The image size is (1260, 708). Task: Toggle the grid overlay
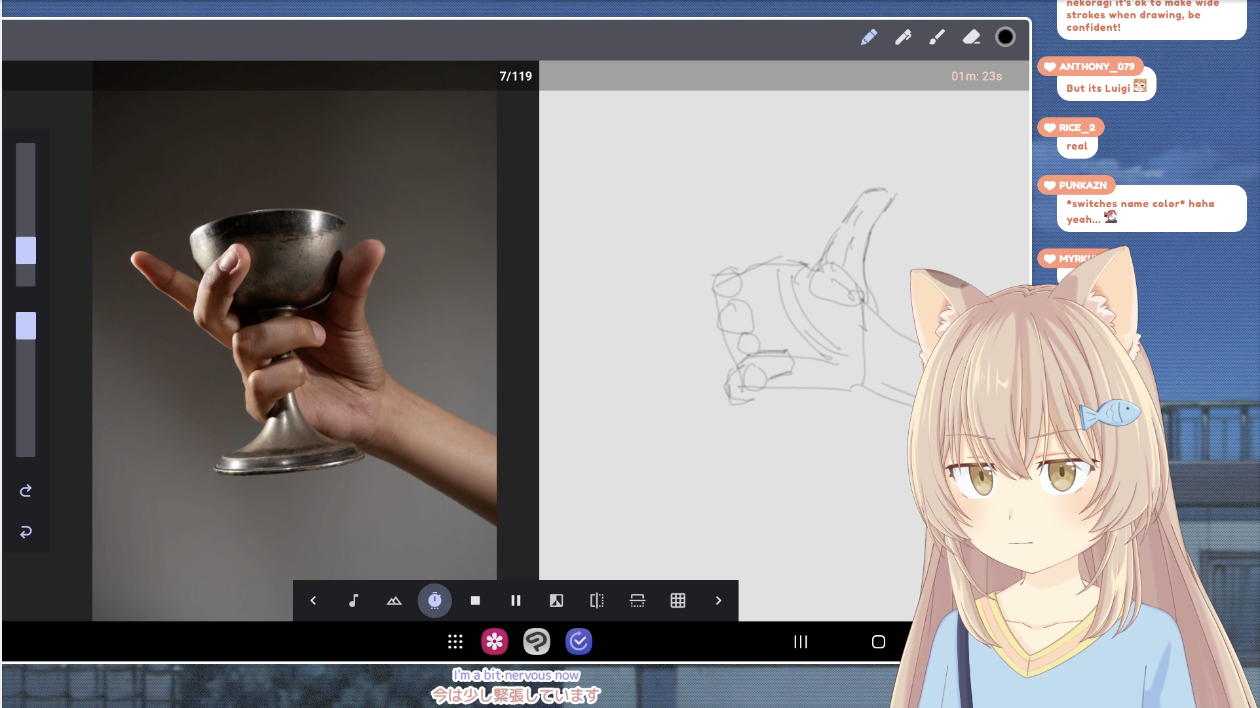[x=678, y=601]
